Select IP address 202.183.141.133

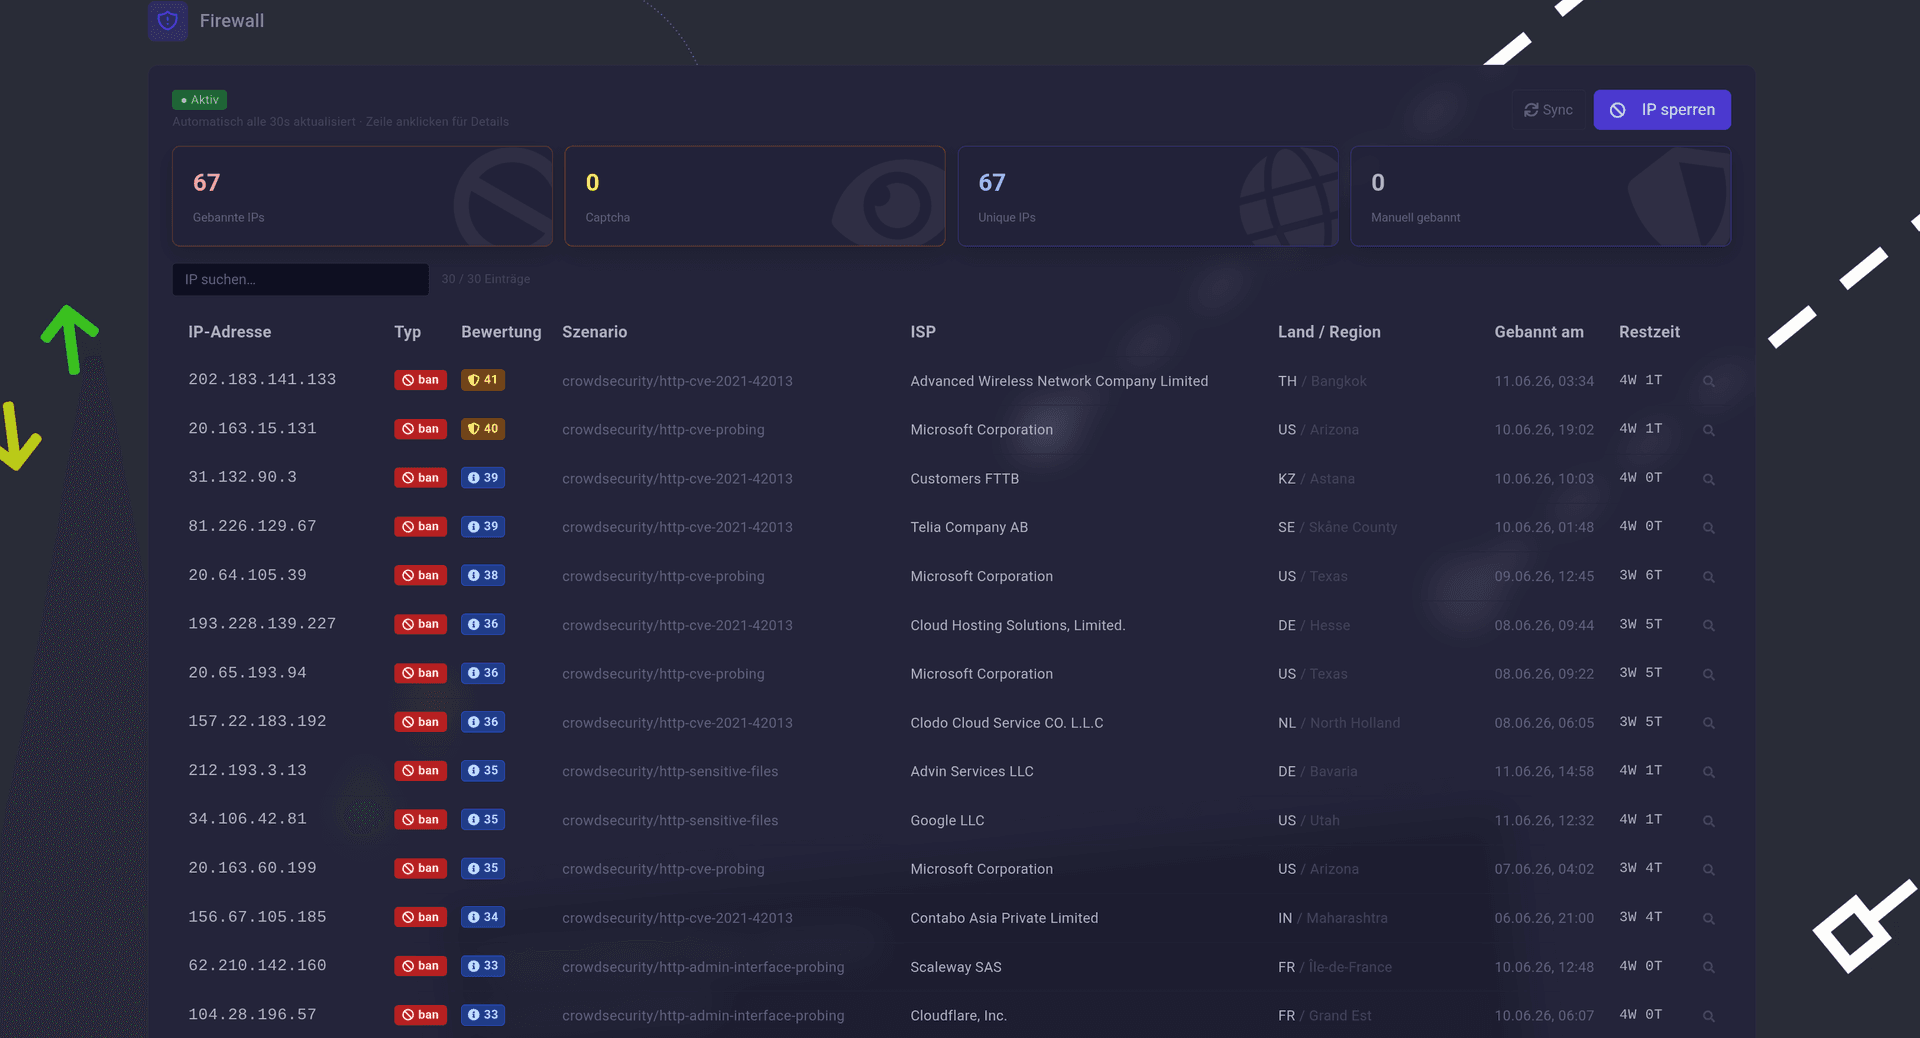(262, 379)
